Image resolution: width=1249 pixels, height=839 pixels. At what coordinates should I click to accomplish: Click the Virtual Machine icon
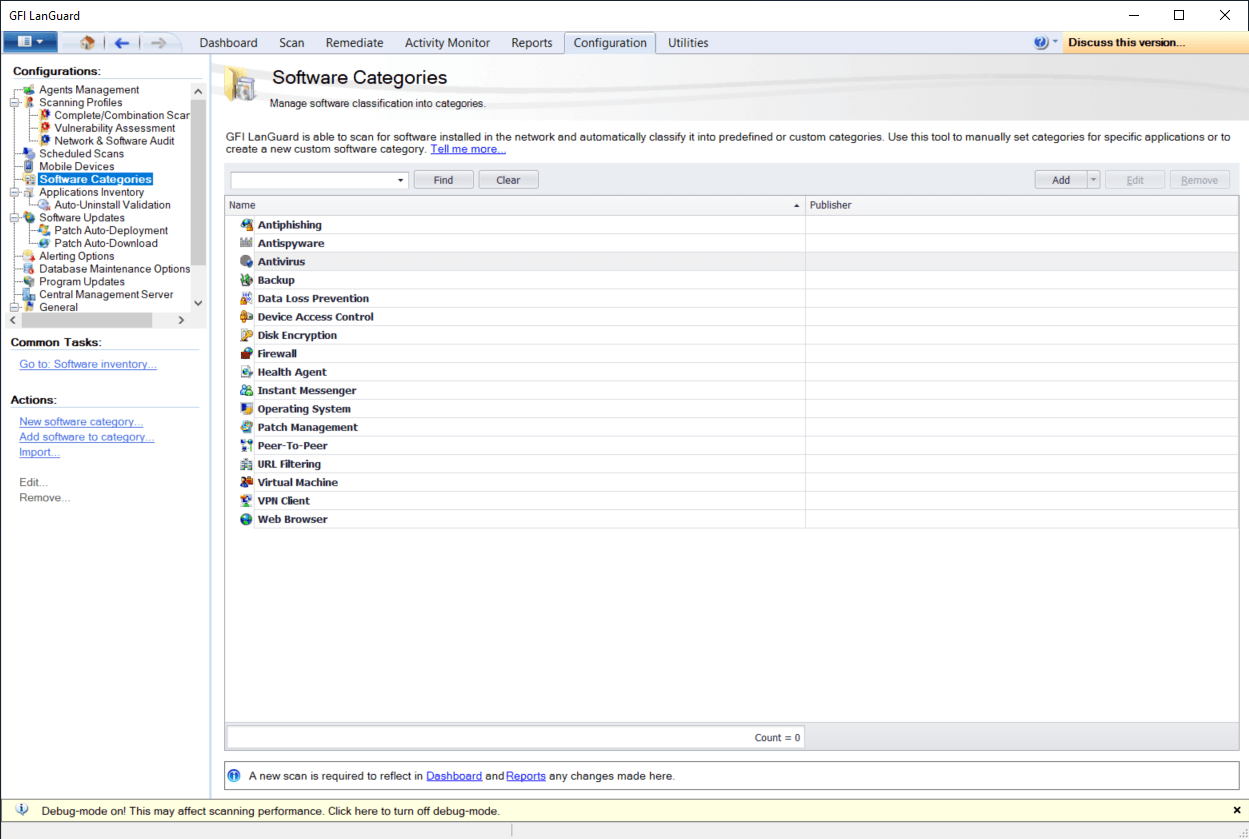[x=247, y=482]
